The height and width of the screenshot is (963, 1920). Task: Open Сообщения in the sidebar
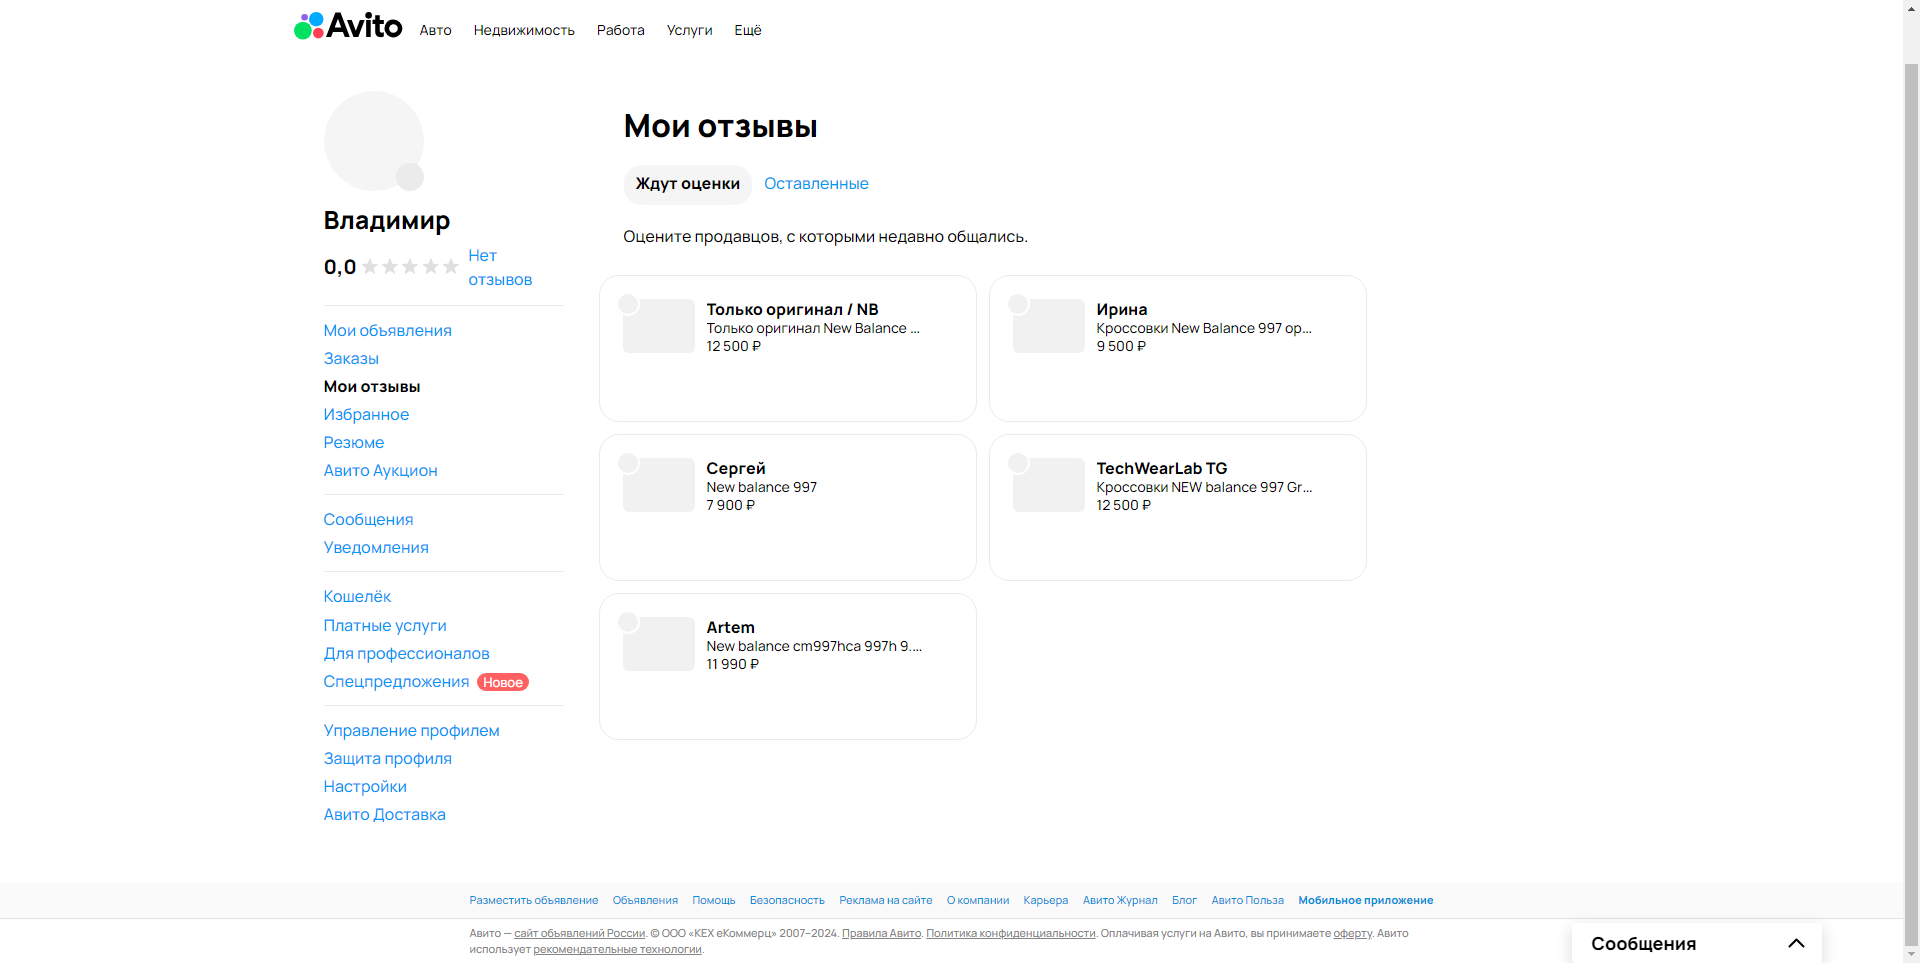[368, 519]
